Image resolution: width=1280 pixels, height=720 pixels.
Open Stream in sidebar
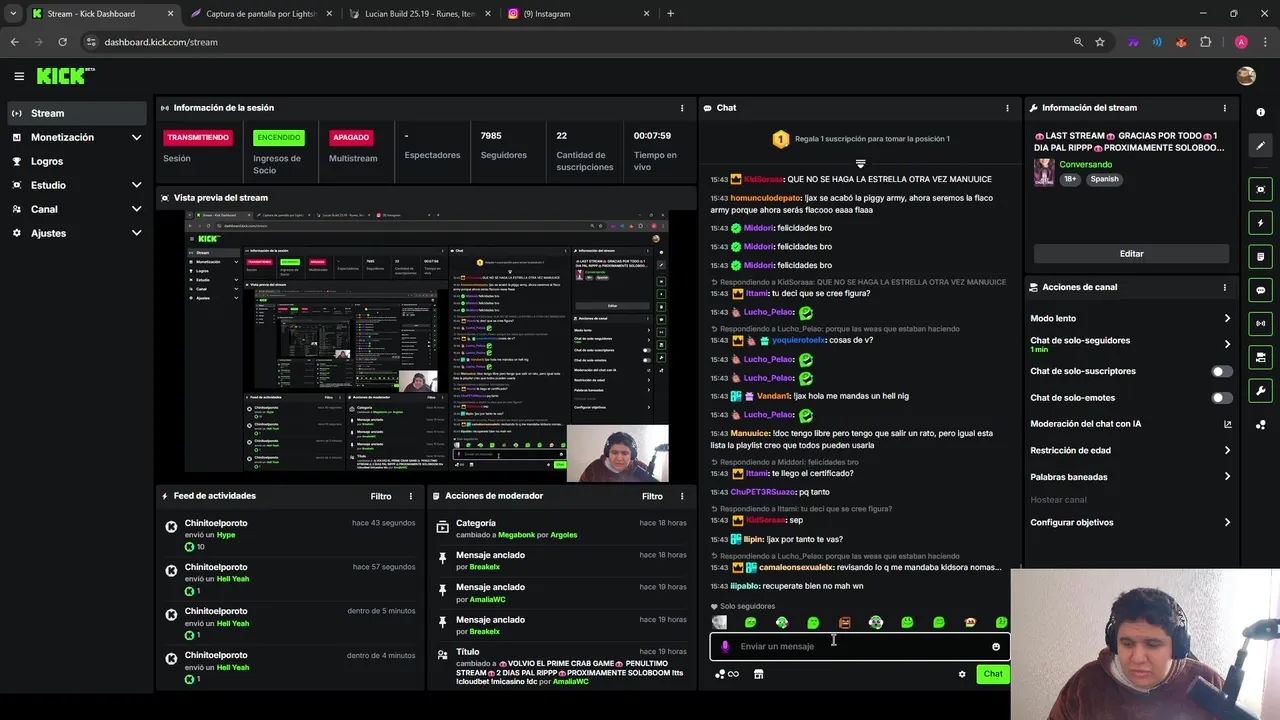click(x=78, y=113)
